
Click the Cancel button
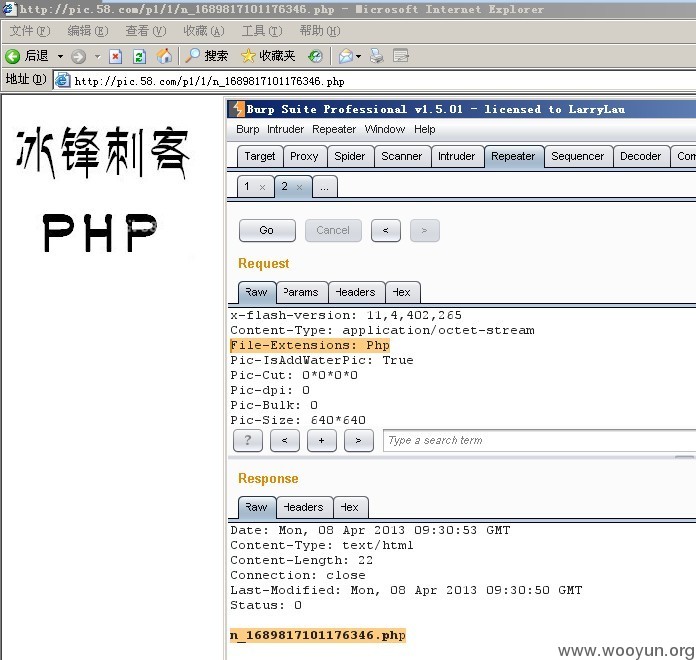tap(333, 230)
